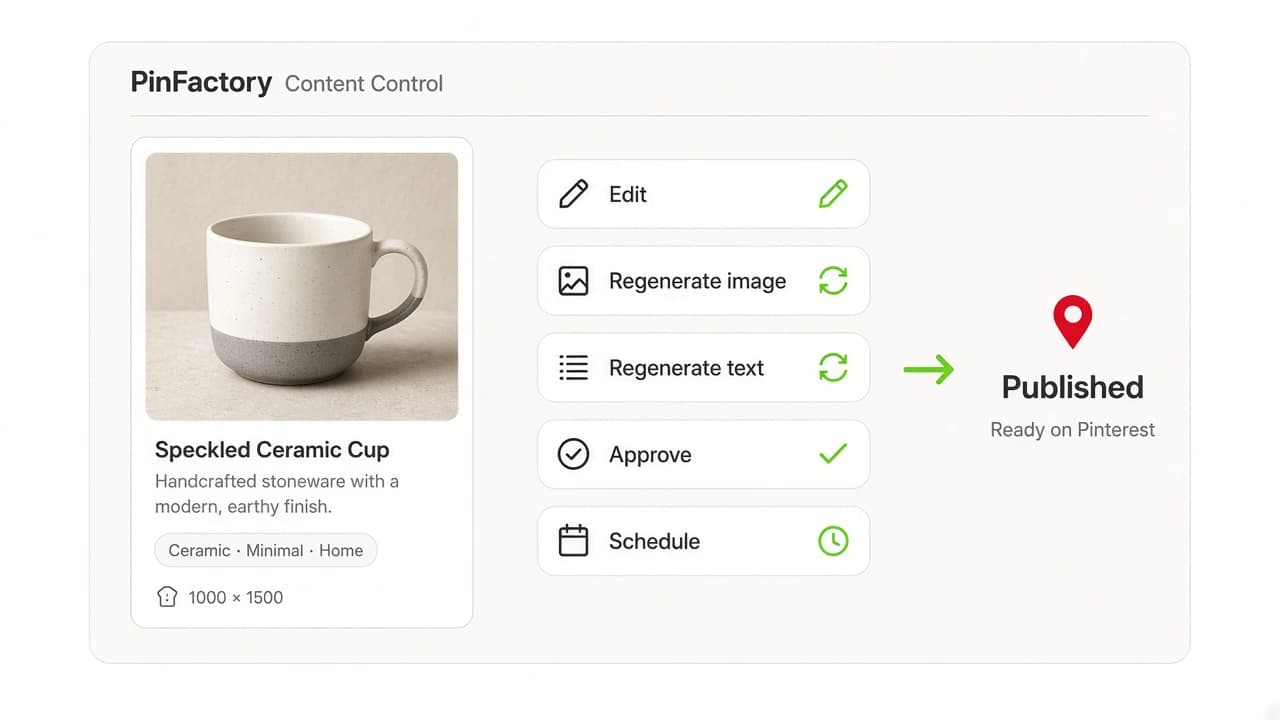Click the ceramic cup product thumbnail
Viewport: 1280px width, 720px height.
(302, 286)
